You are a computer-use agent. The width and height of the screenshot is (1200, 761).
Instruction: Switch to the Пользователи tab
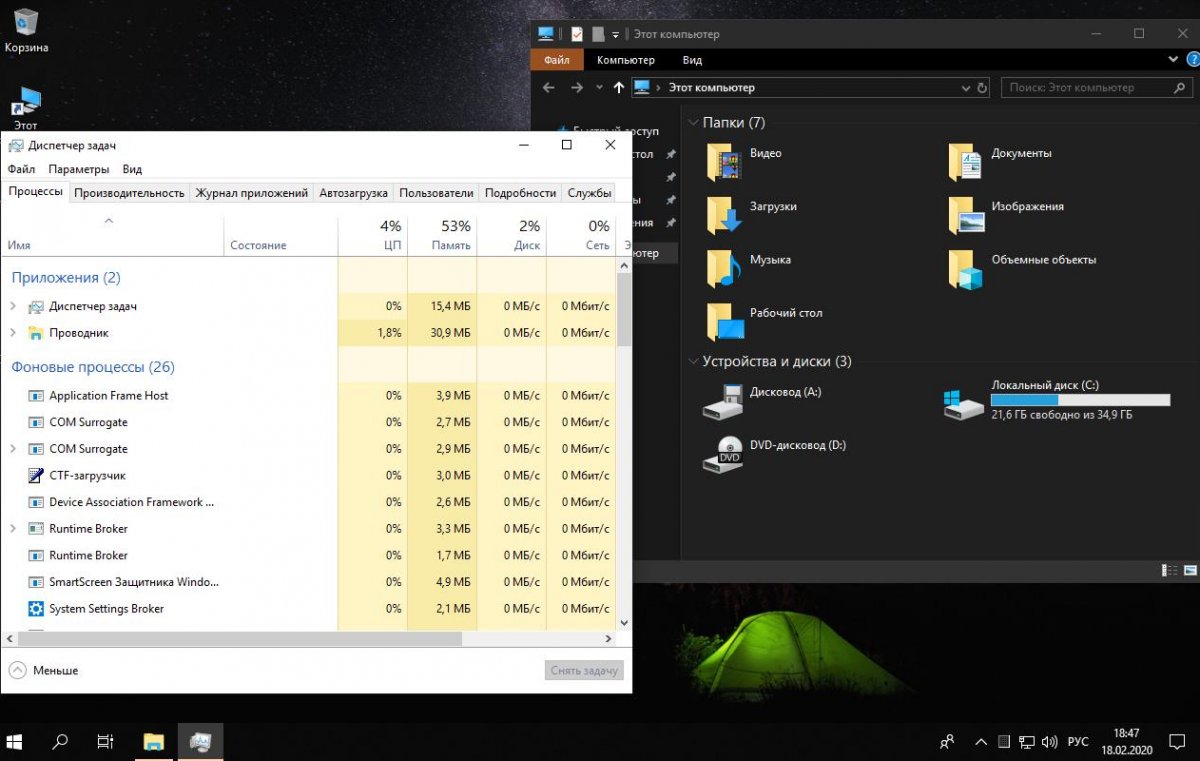pyautogui.click(x=436, y=193)
